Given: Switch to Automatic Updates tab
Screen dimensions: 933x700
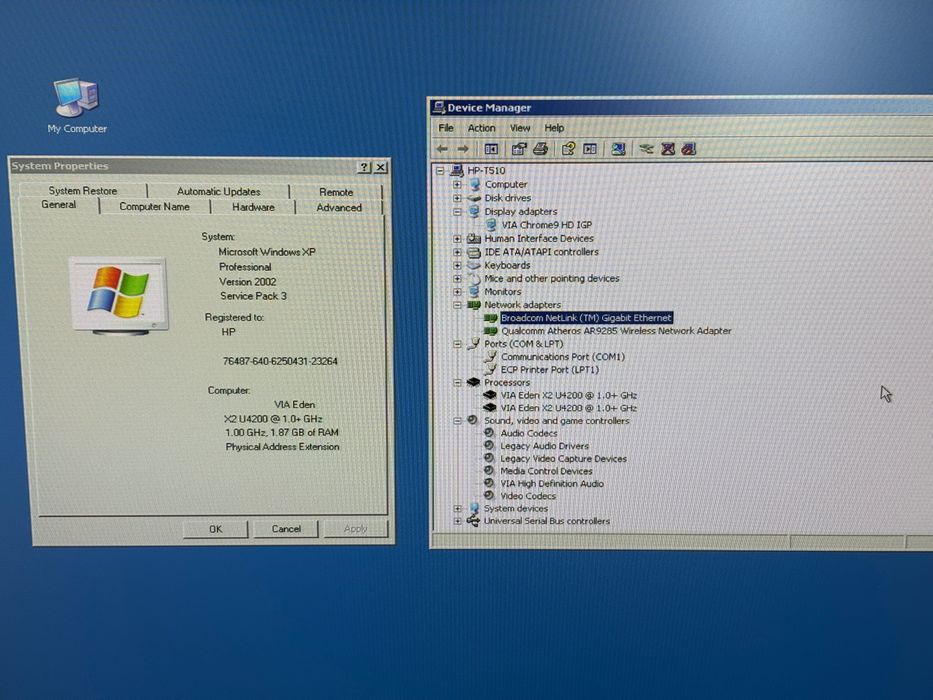Looking at the screenshot, I should click(218, 191).
